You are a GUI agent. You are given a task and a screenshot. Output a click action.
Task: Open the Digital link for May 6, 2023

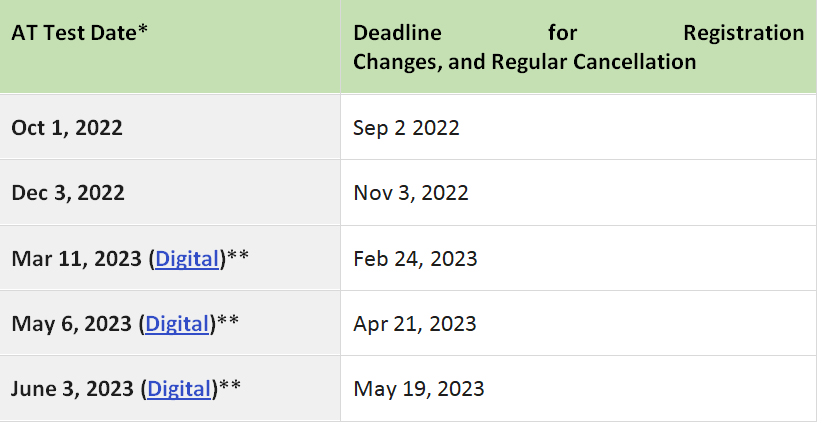(x=178, y=324)
